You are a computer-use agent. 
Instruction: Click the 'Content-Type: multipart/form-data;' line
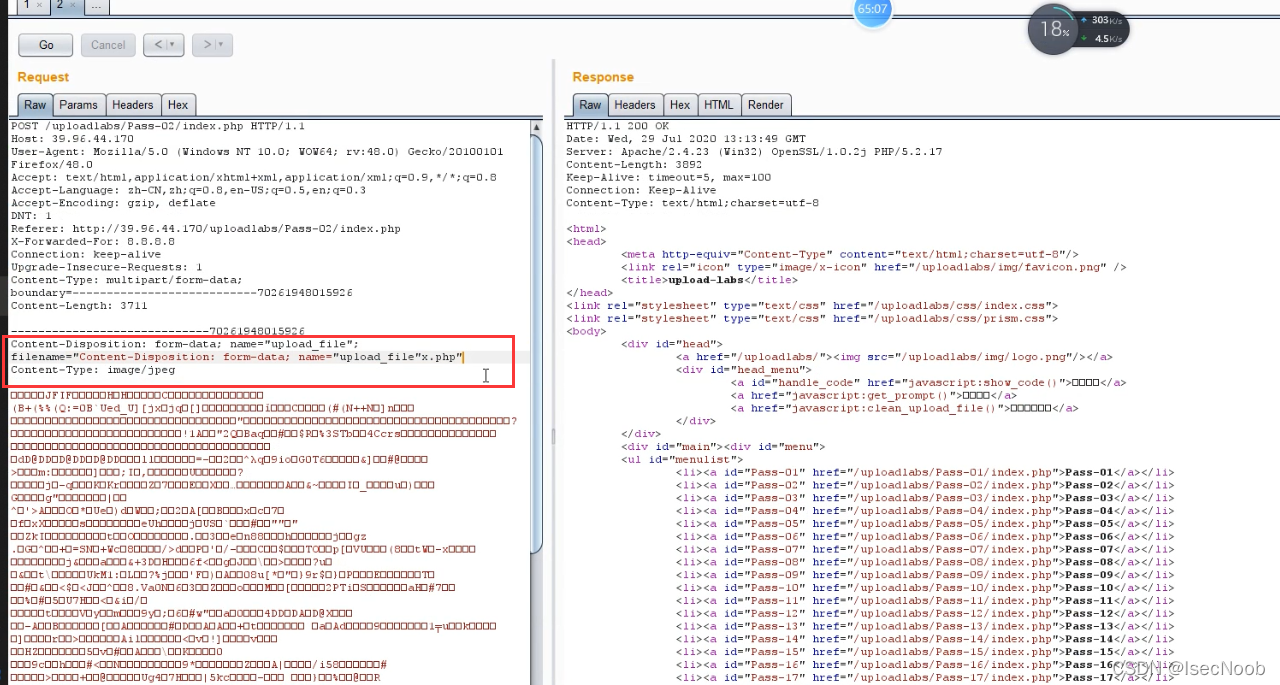click(126, 280)
